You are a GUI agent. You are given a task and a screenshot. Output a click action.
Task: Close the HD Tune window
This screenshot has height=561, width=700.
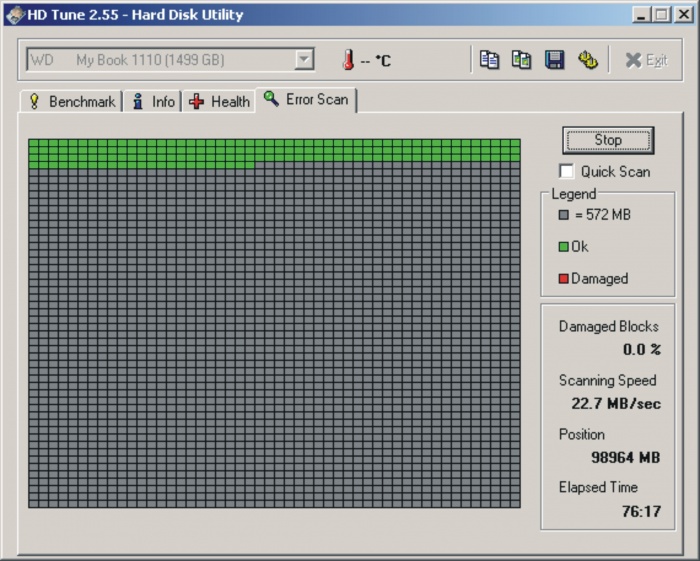(684, 15)
